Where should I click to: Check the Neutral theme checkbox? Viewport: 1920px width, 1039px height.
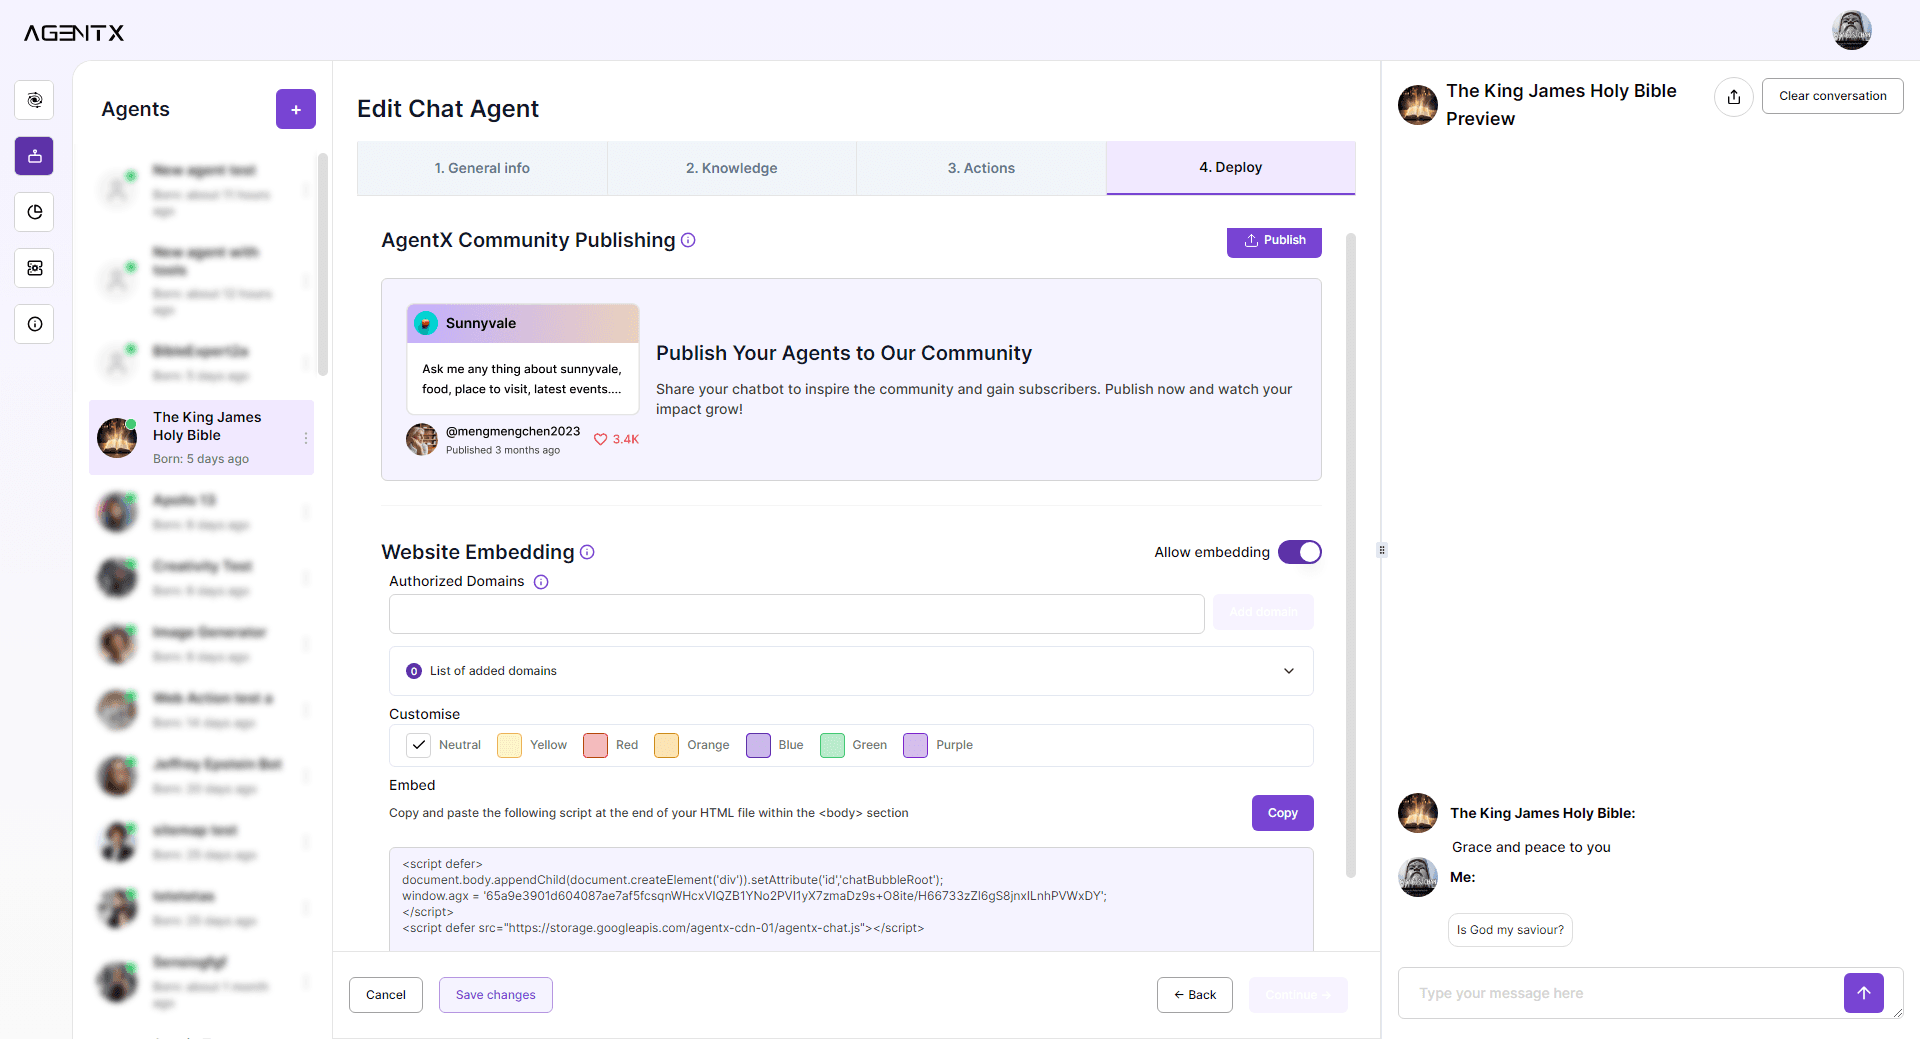(419, 745)
